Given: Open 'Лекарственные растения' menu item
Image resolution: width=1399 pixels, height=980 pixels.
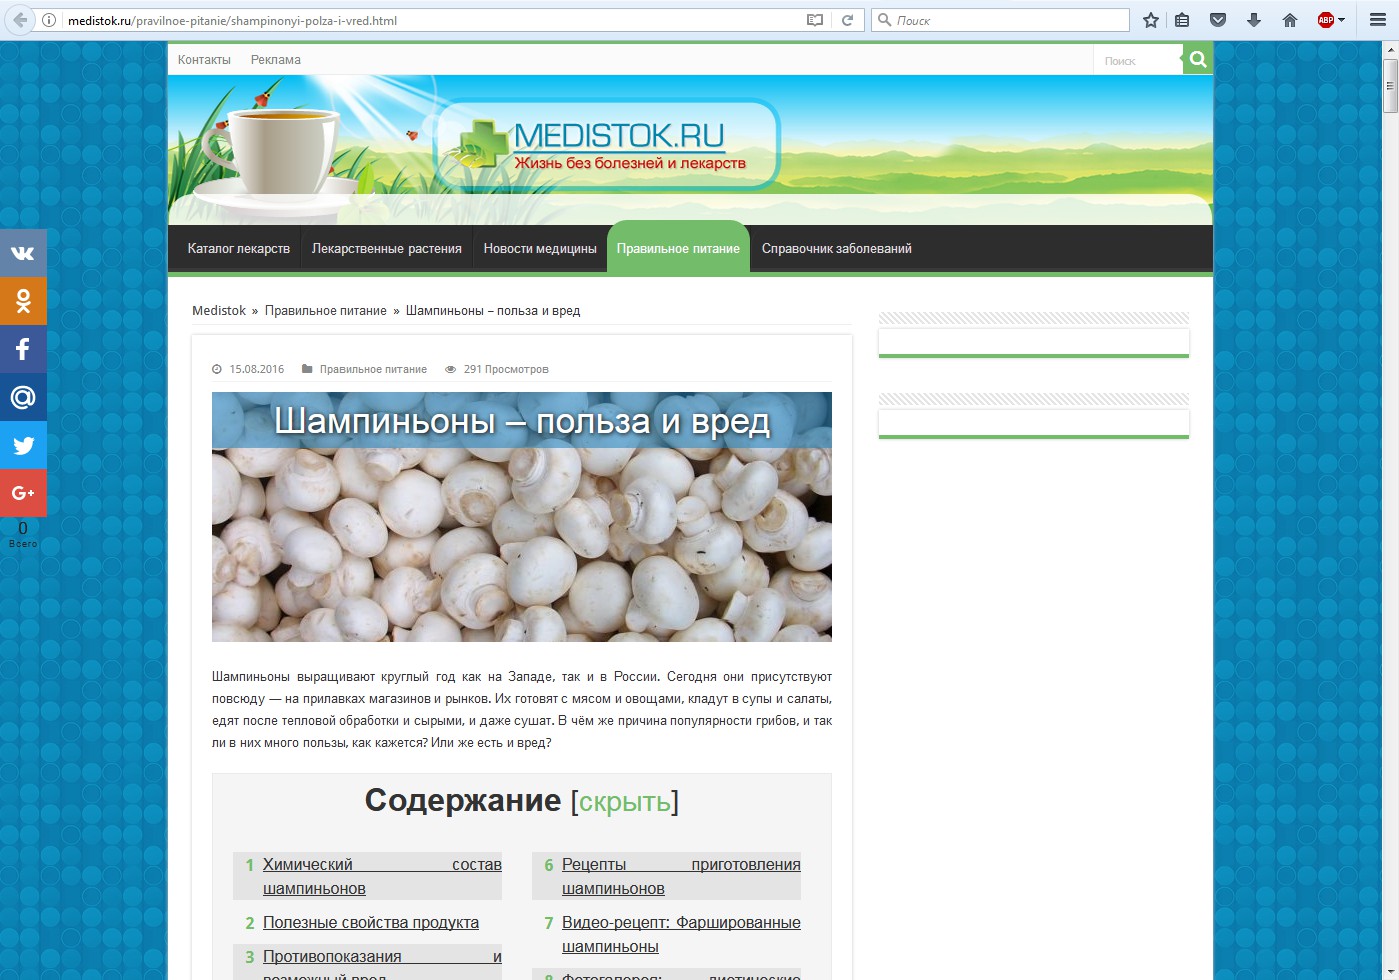Looking at the screenshot, I should 387,249.
